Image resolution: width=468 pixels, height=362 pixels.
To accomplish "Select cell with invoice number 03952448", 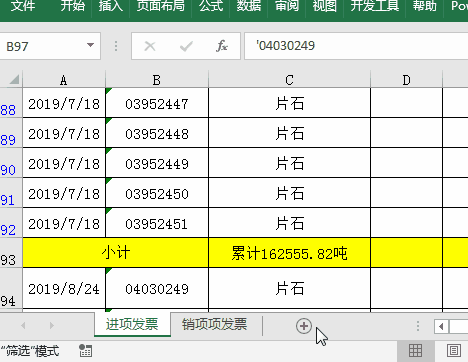I will pyautogui.click(x=157, y=133).
